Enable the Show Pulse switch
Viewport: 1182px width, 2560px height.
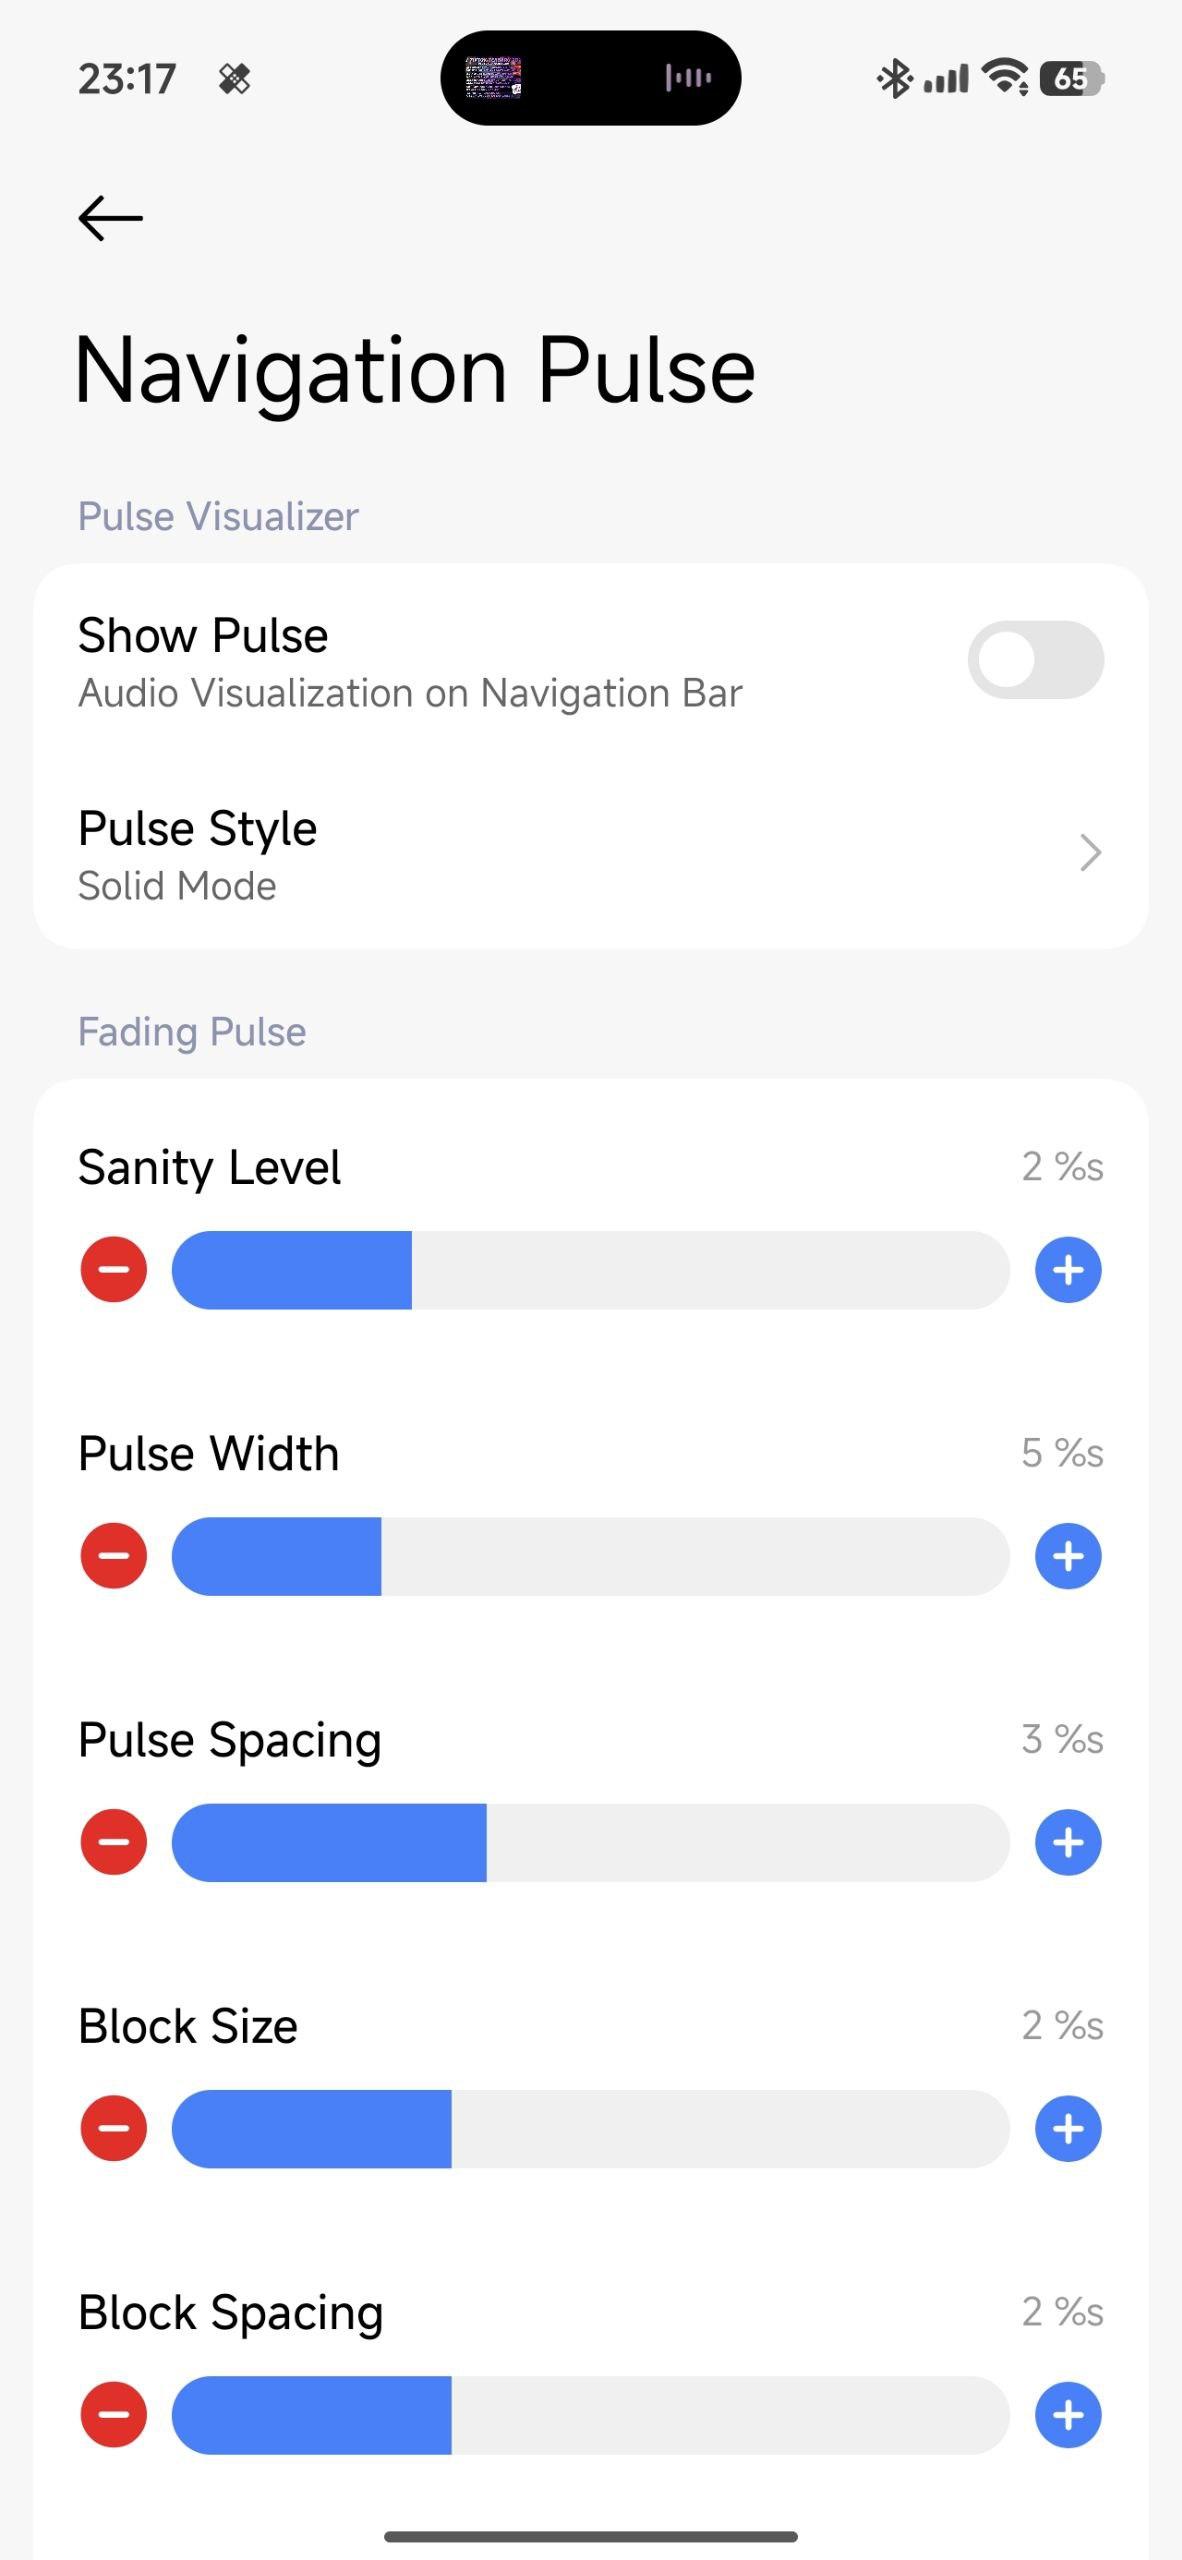tap(1035, 660)
